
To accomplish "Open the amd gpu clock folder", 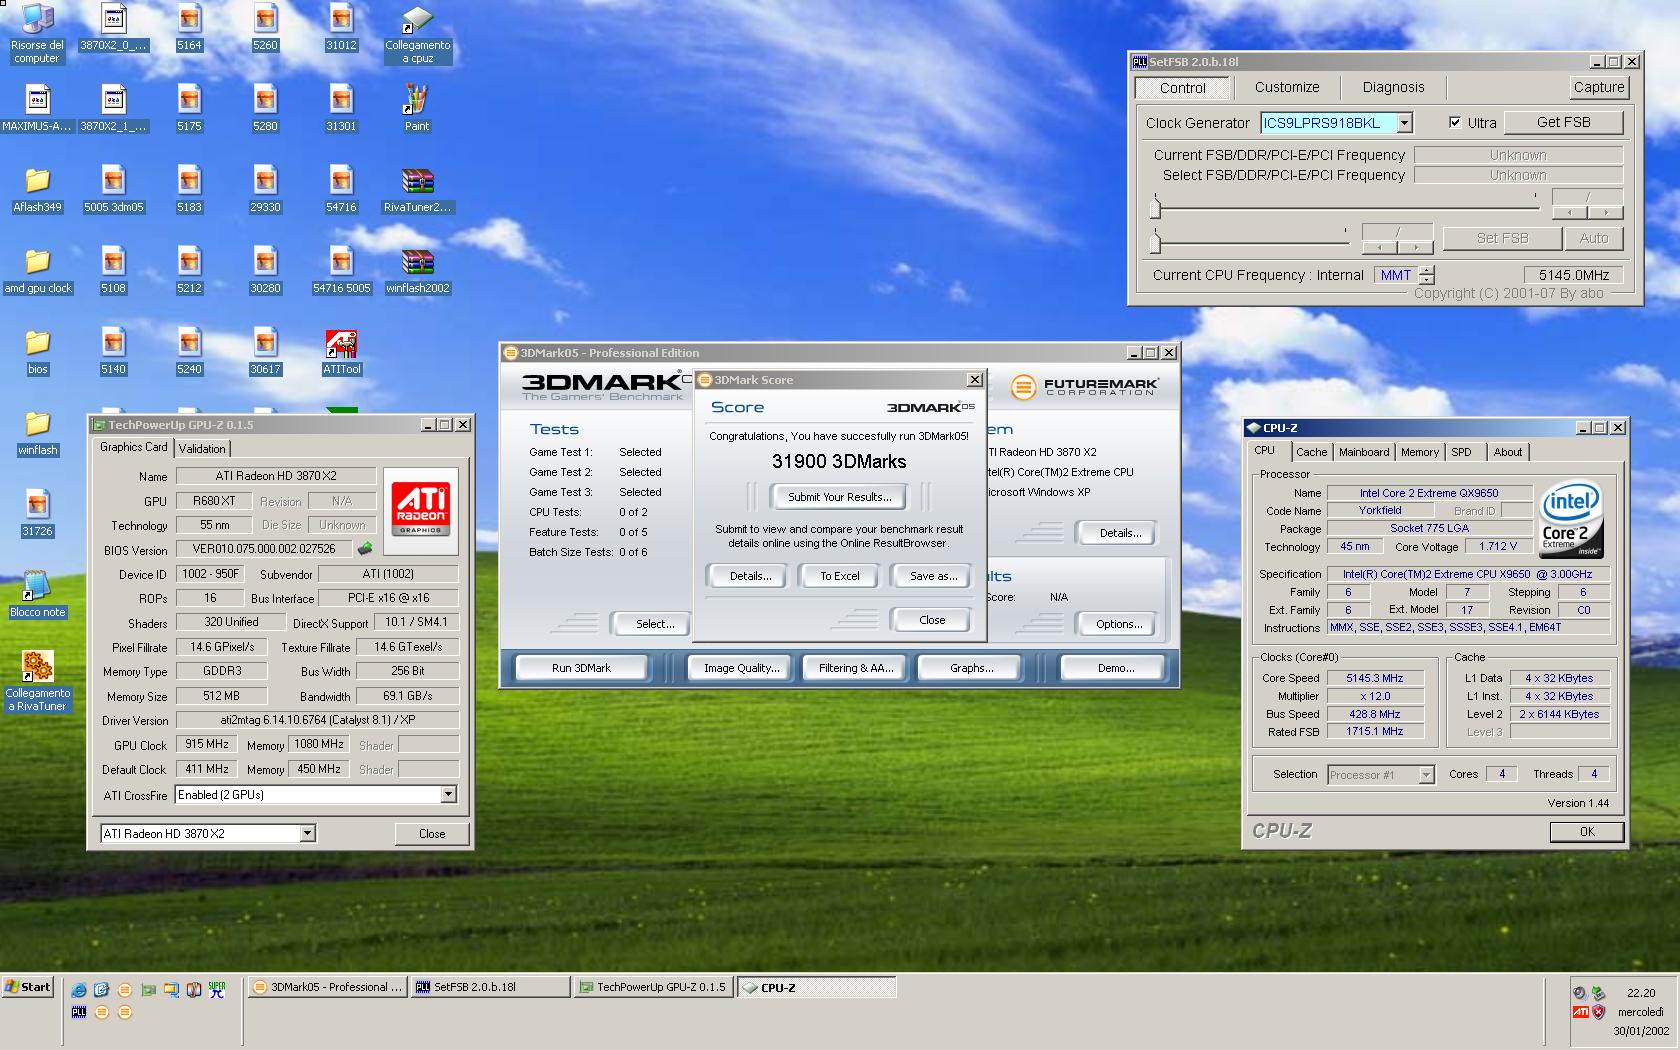I will point(37,270).
